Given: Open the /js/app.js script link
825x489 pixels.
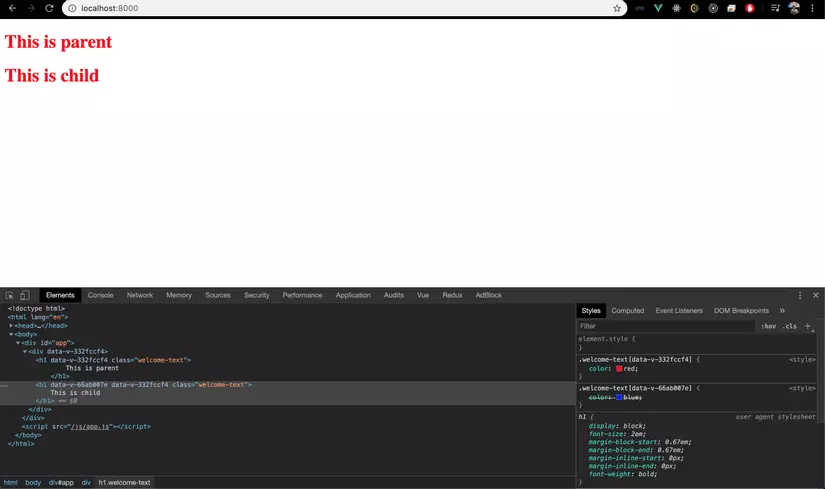Looking at the screenshot, I should pyautogui.click(x=90, y=426).
